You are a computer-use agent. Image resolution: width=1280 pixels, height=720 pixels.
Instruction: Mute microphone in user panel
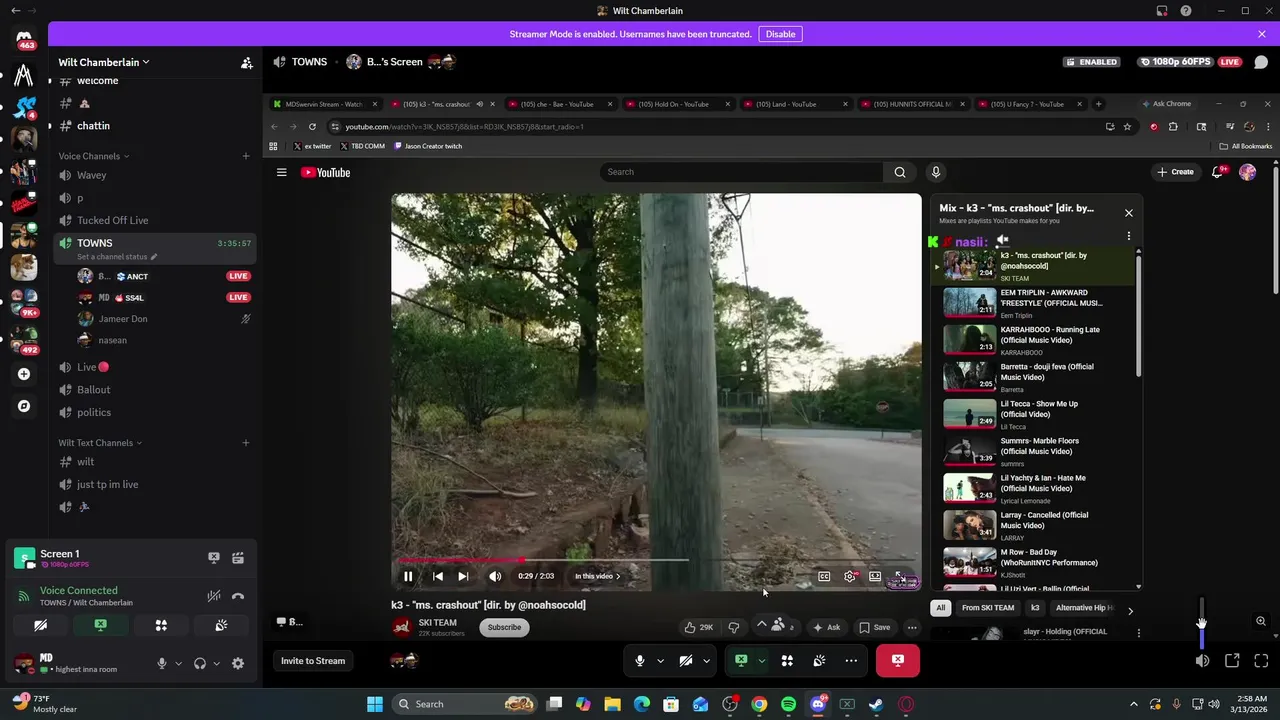coord(162,663)
